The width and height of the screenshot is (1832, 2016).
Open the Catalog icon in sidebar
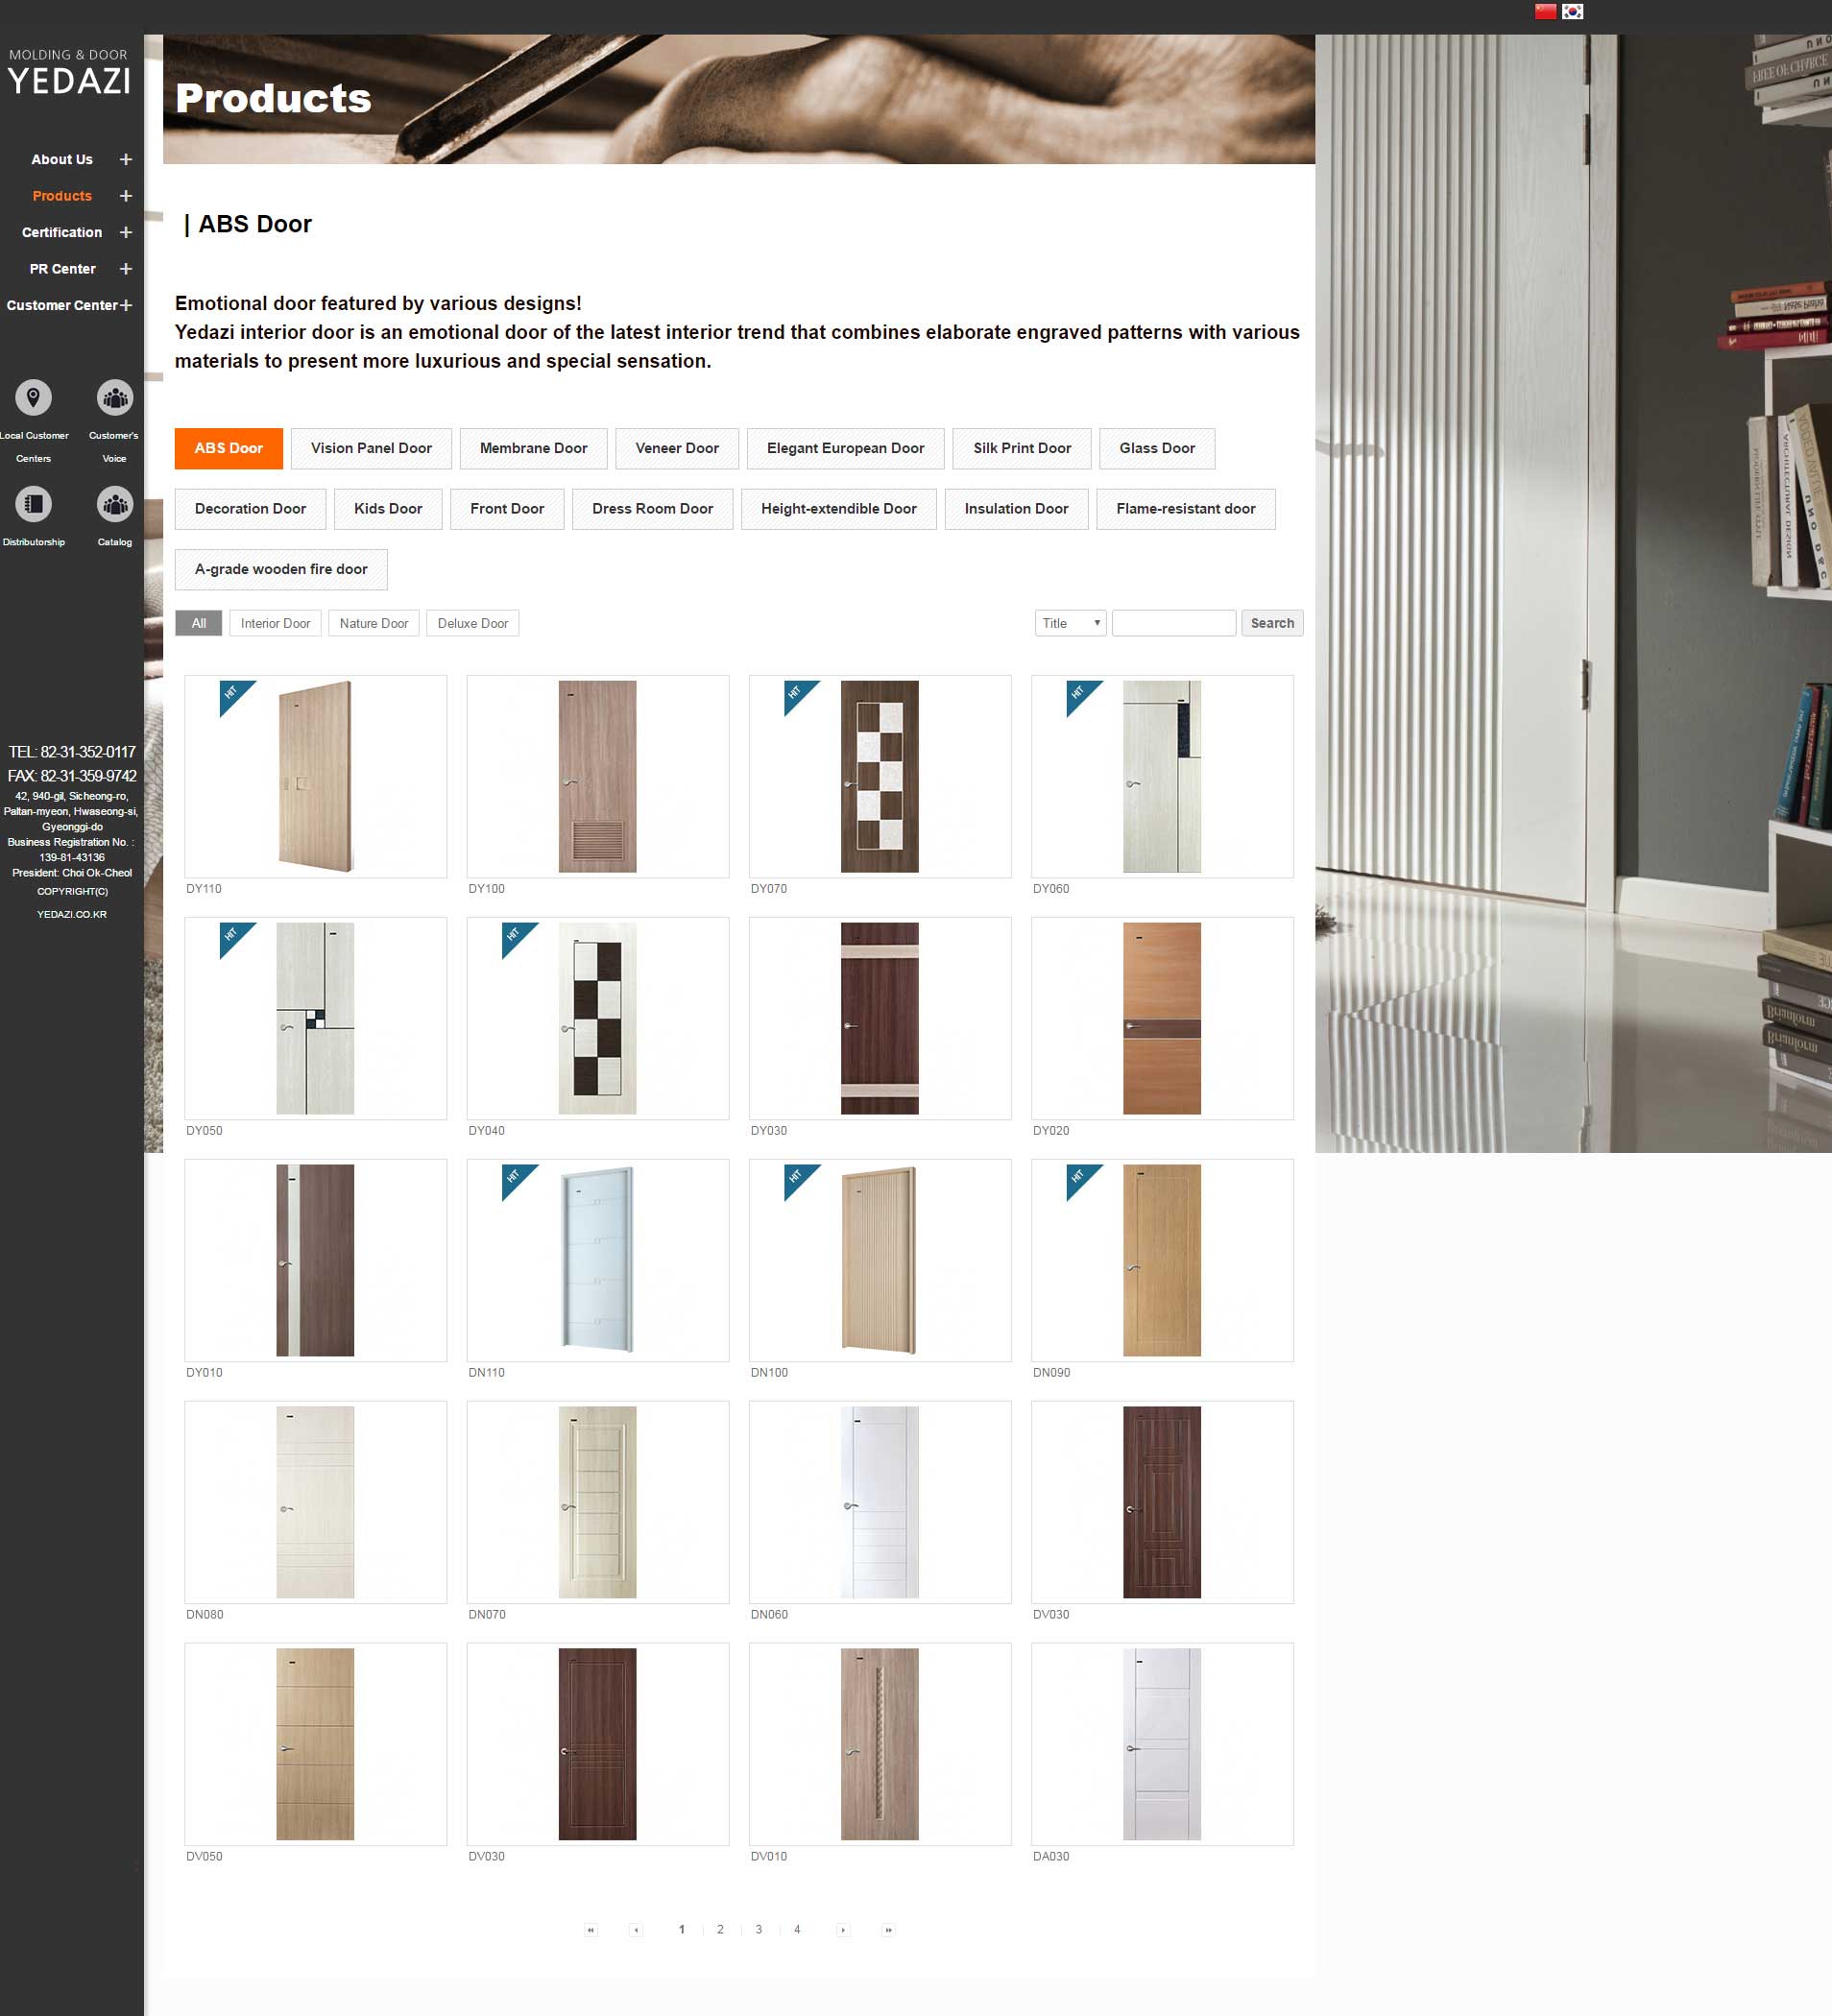coord(115,504)
